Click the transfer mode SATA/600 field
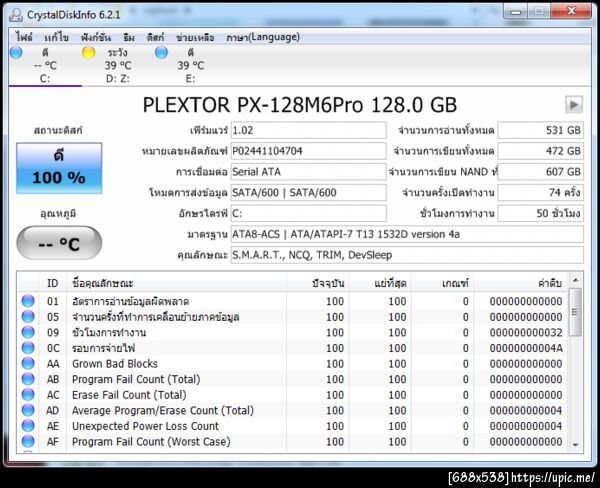 [x=308, y=192]
